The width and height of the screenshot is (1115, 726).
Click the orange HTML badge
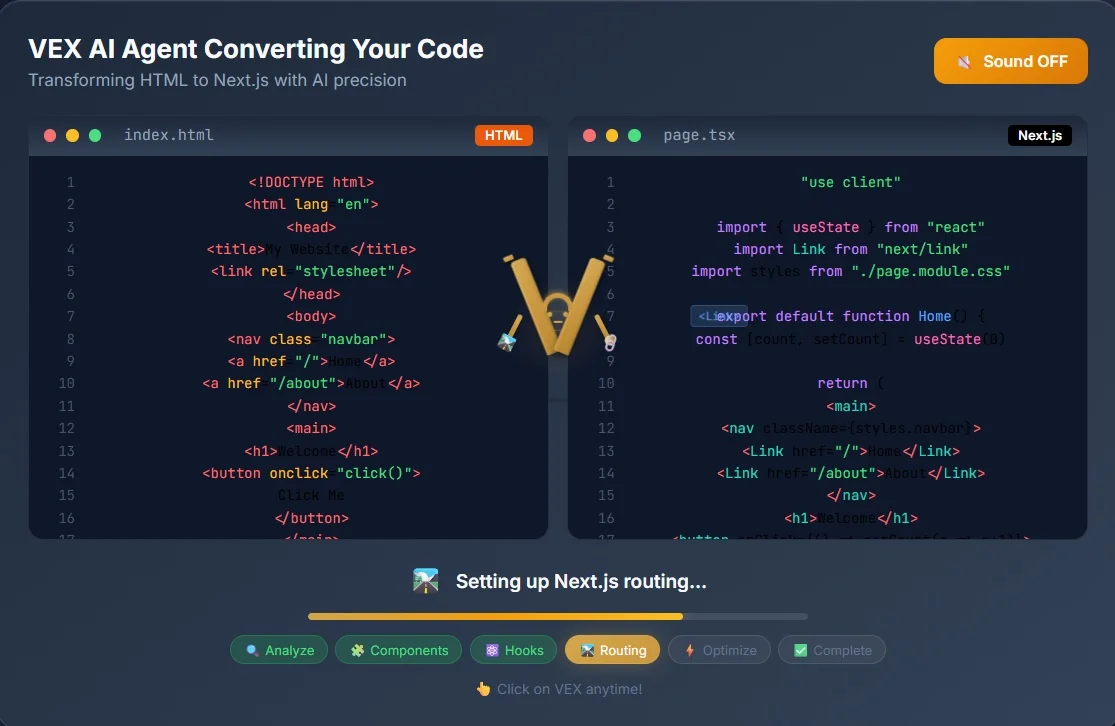504,135
